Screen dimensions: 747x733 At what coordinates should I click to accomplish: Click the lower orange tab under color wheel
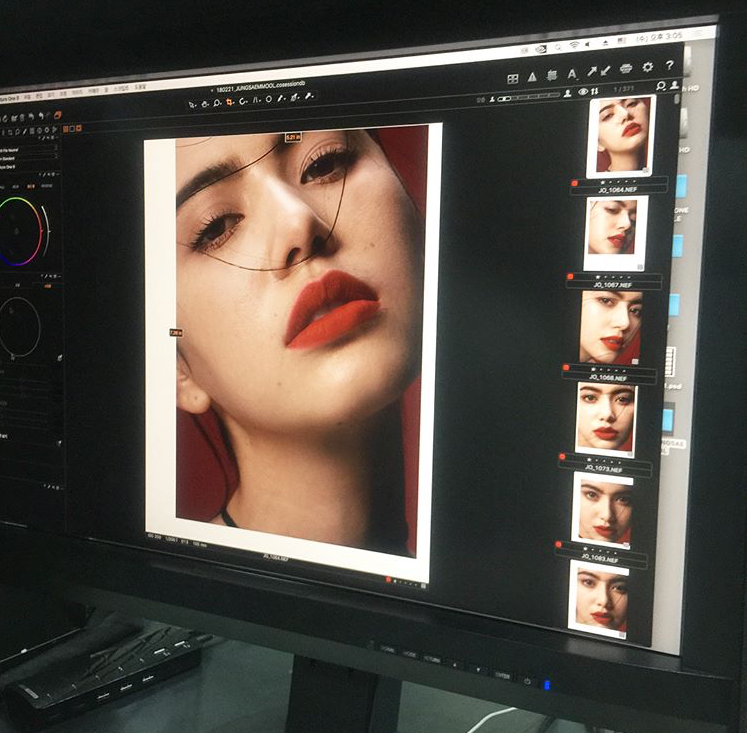tap(47, 286)
